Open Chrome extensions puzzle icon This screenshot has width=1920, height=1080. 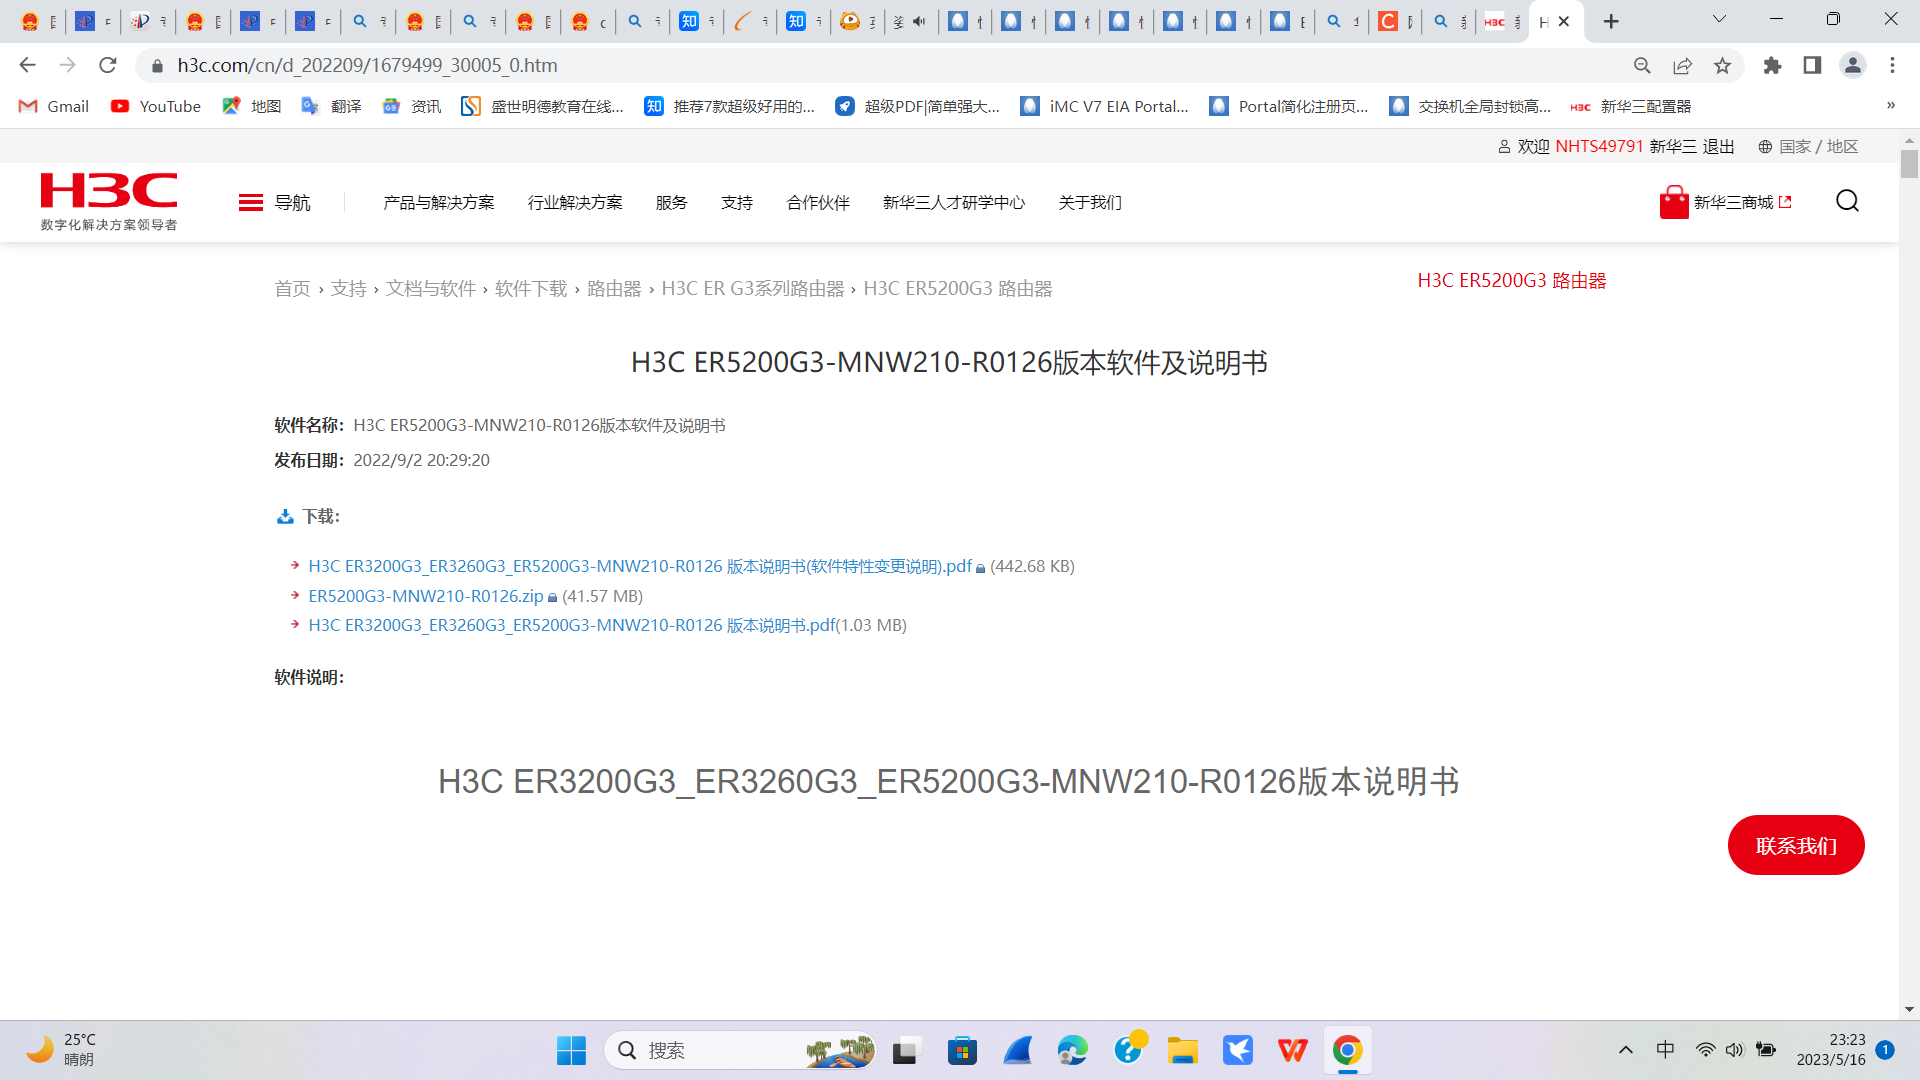1772,66
